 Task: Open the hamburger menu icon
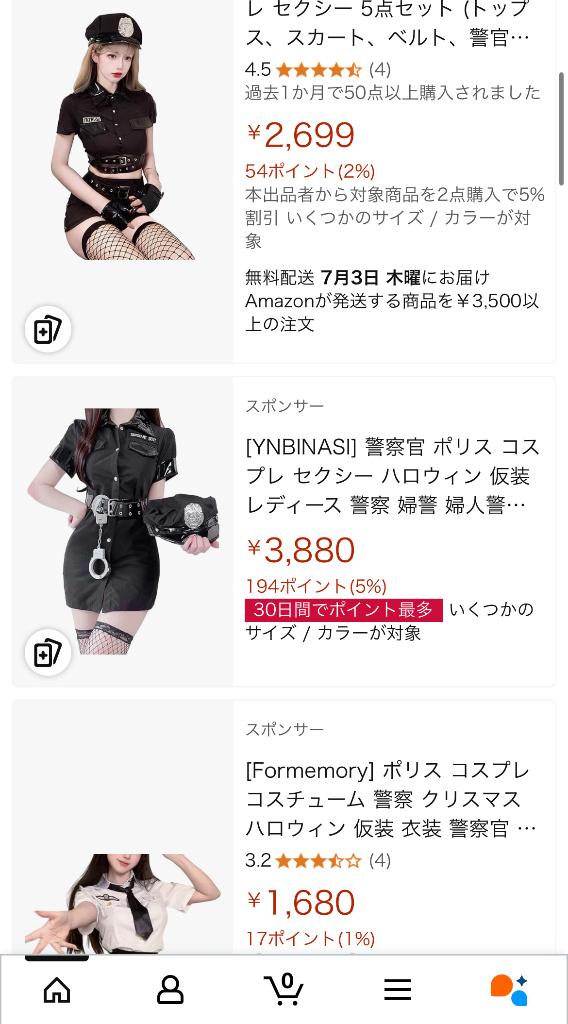pos(398,989)
